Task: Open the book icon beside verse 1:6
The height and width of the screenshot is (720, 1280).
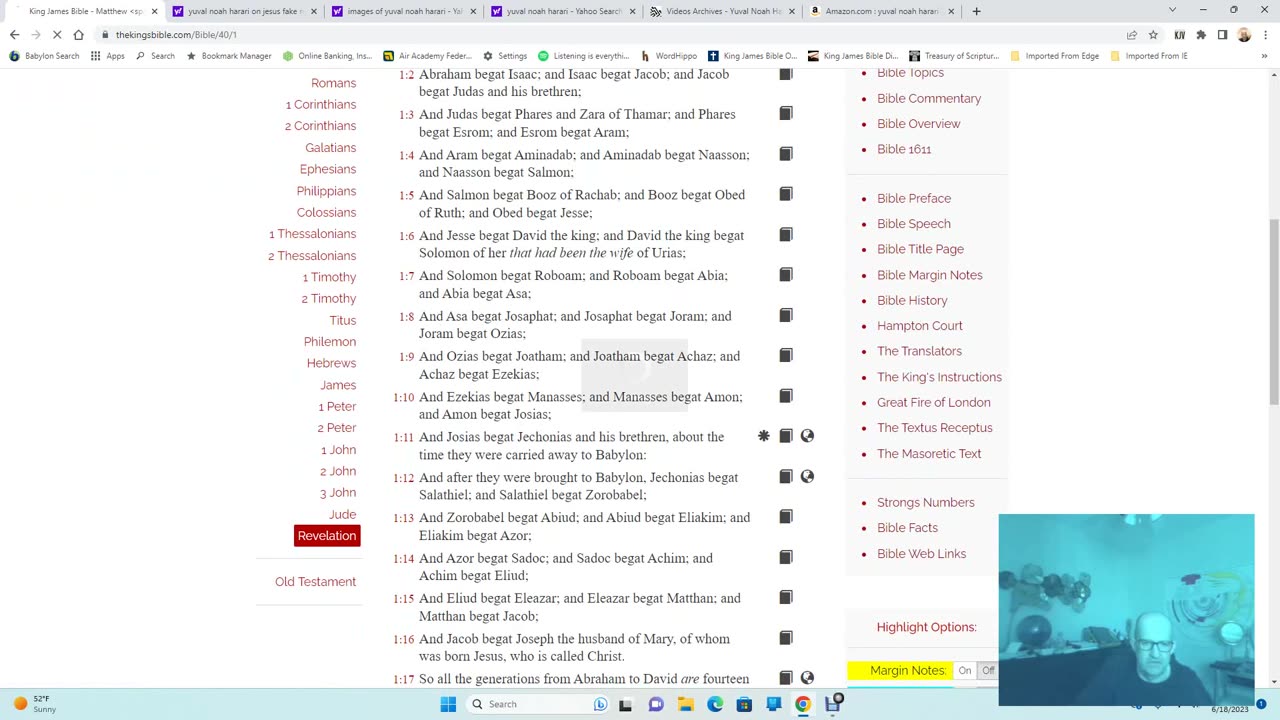Action: (786, 235)
